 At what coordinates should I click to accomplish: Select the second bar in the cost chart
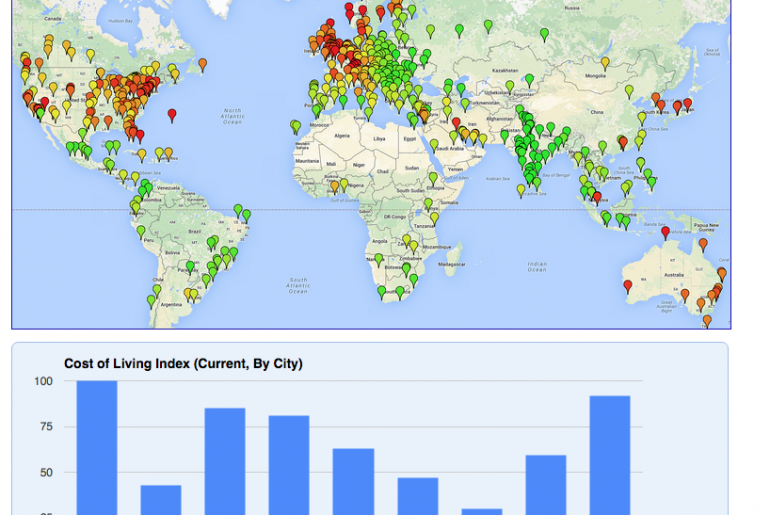tap(161, 499)
